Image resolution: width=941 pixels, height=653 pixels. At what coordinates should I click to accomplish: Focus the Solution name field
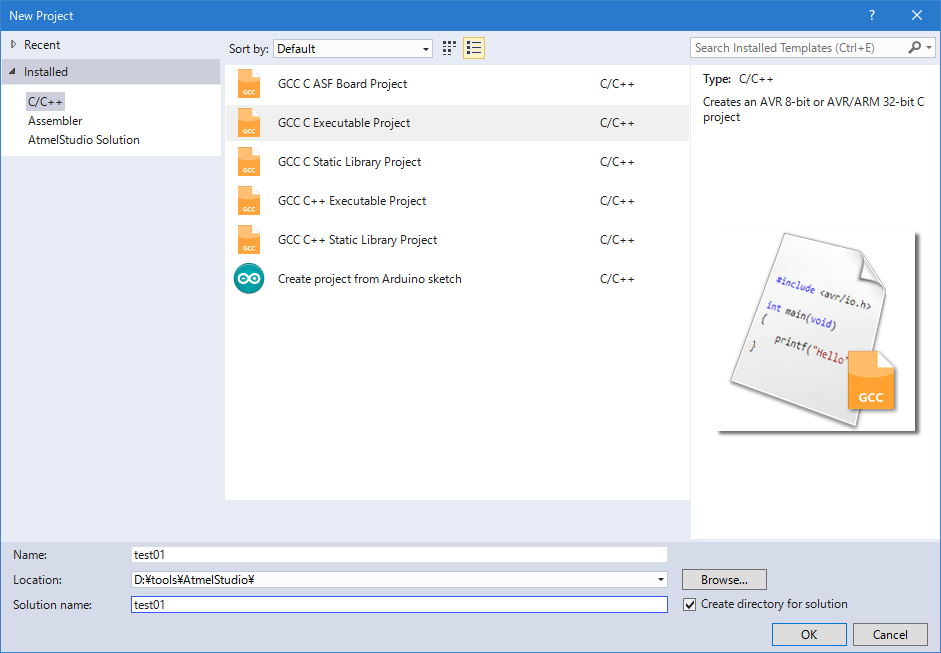399,604
